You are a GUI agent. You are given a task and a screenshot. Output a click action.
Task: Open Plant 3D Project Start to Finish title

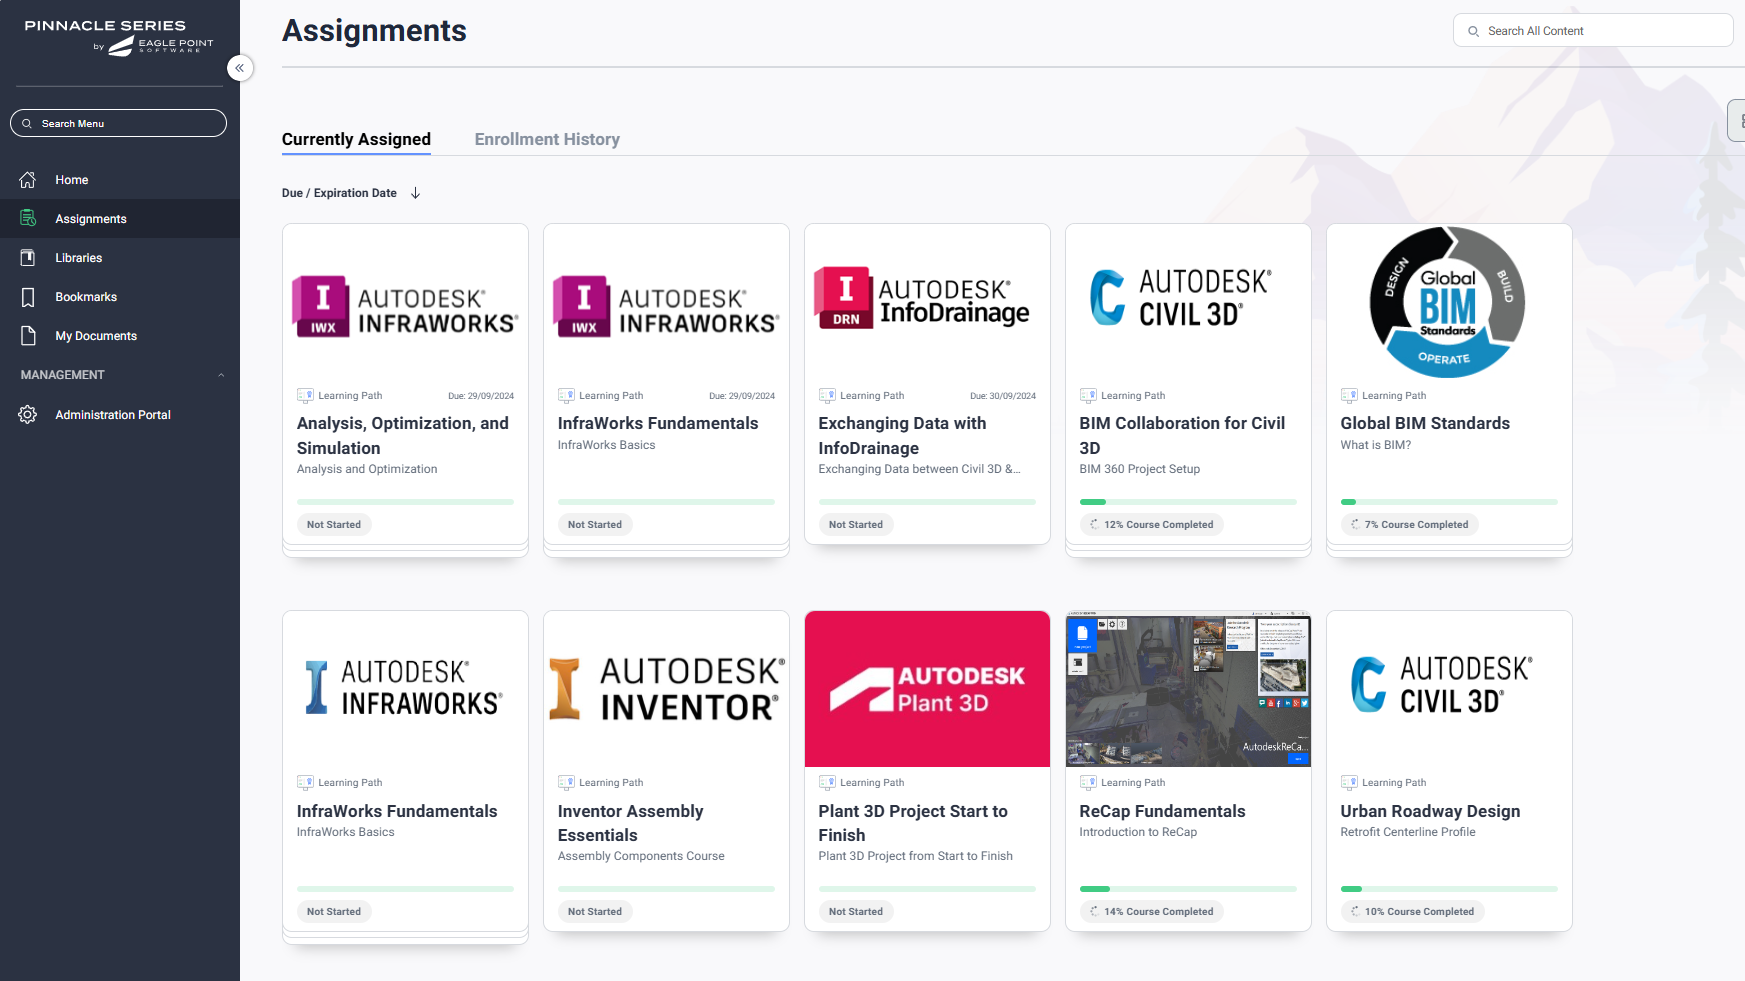click(913, 823)
